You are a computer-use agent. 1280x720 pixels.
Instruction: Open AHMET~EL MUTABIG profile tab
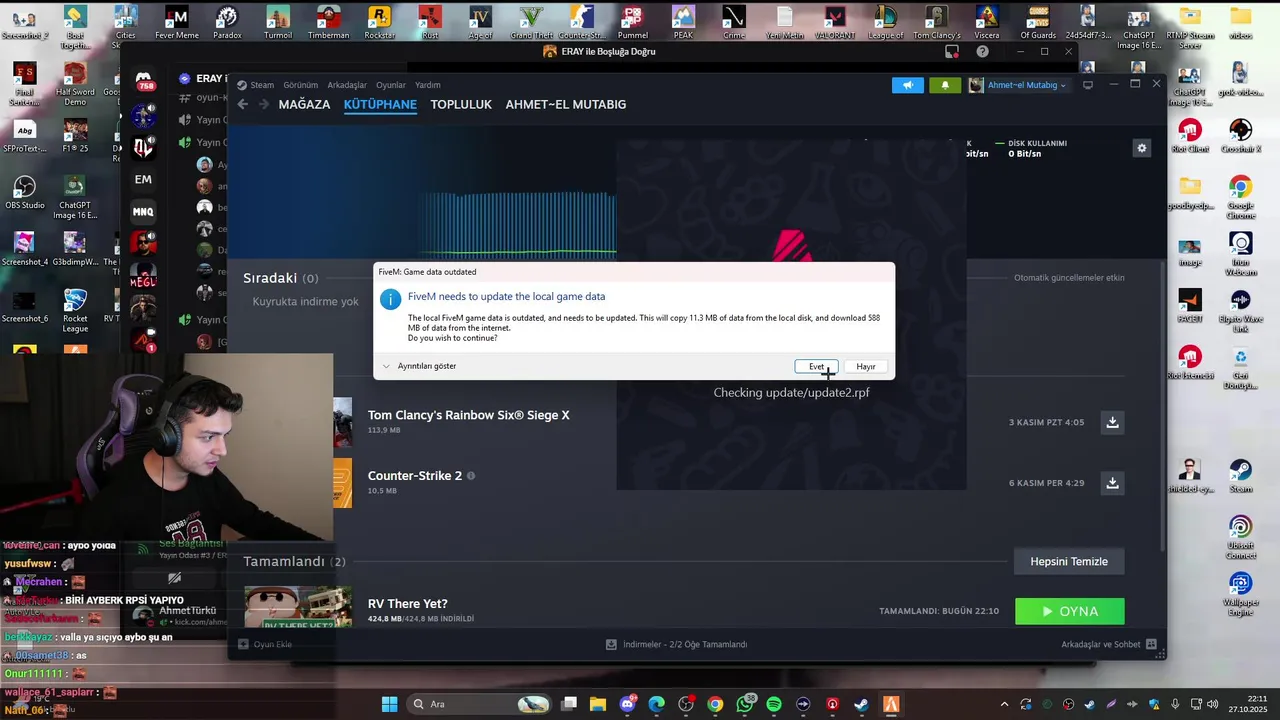click(566, 104)
